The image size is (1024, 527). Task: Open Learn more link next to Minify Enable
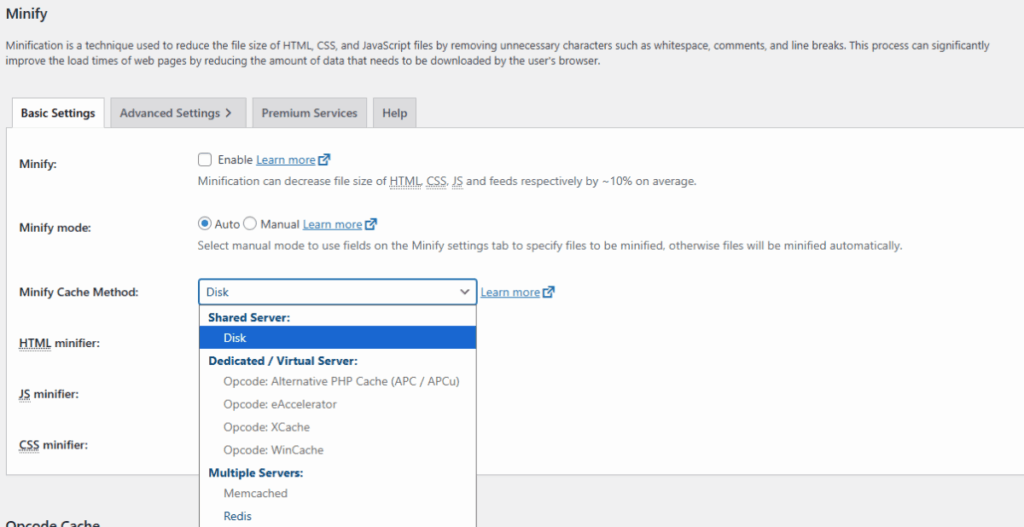coord(285,160)
